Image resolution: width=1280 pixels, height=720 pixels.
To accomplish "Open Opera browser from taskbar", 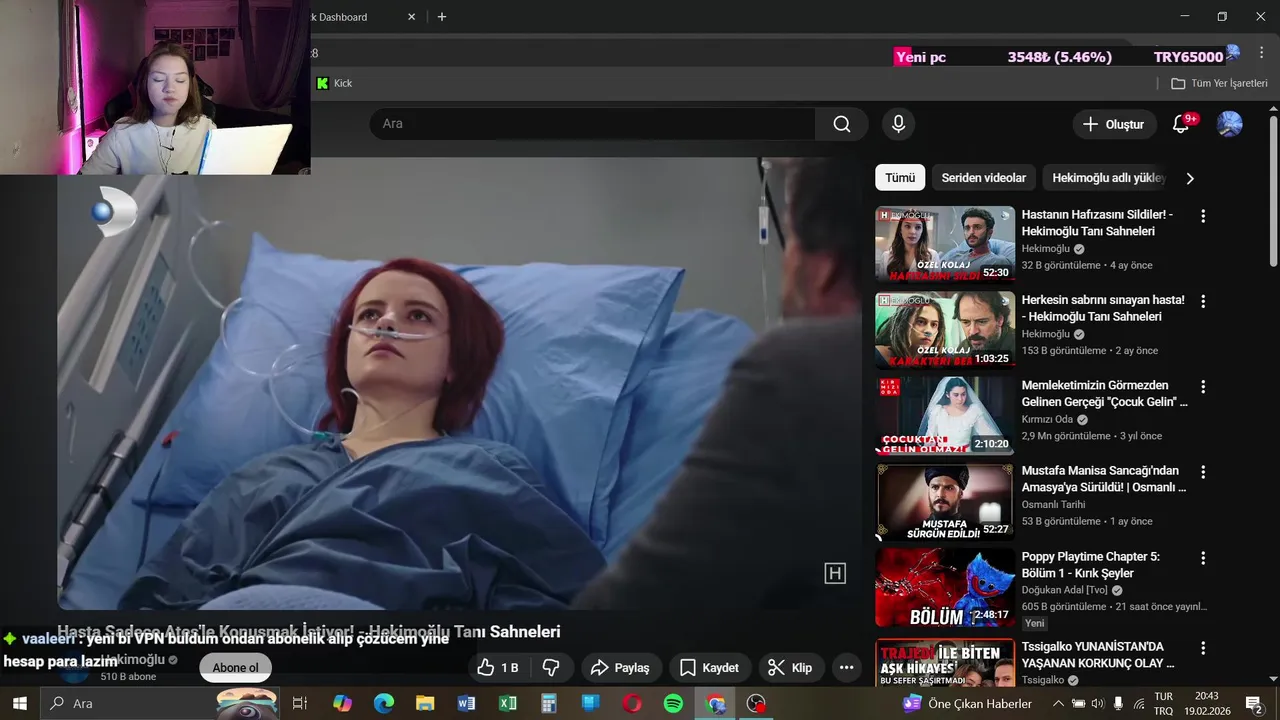I will point(632,703).
